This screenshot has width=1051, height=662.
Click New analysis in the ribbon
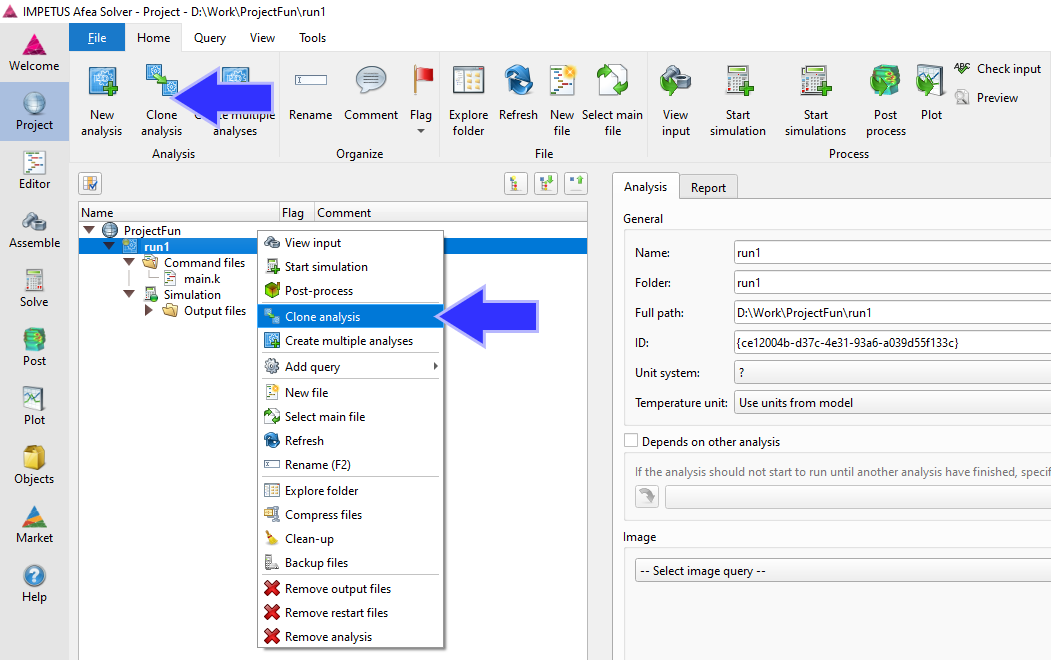click(x=102, y=101)
